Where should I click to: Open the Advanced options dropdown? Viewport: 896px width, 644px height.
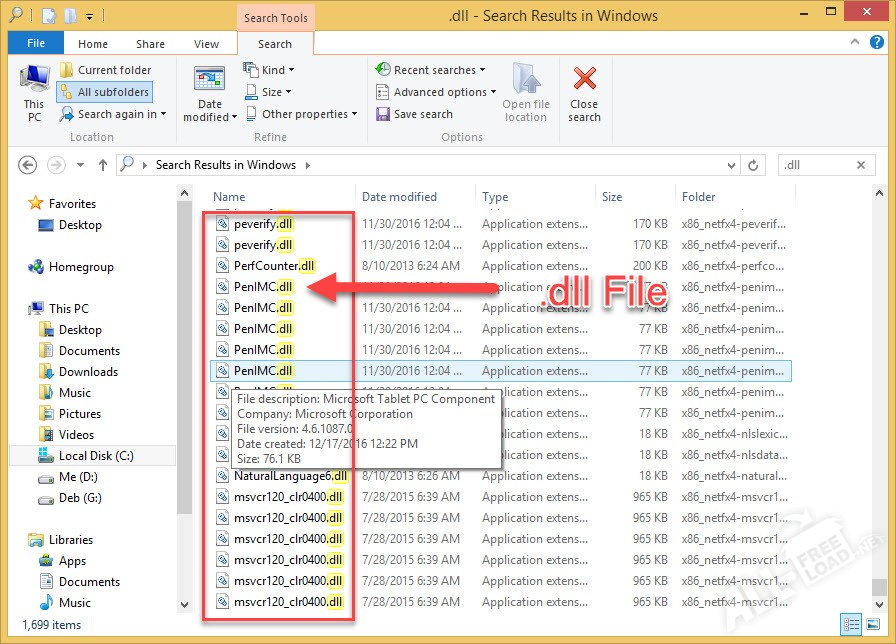pyautogui.click(x=436, y=92)
